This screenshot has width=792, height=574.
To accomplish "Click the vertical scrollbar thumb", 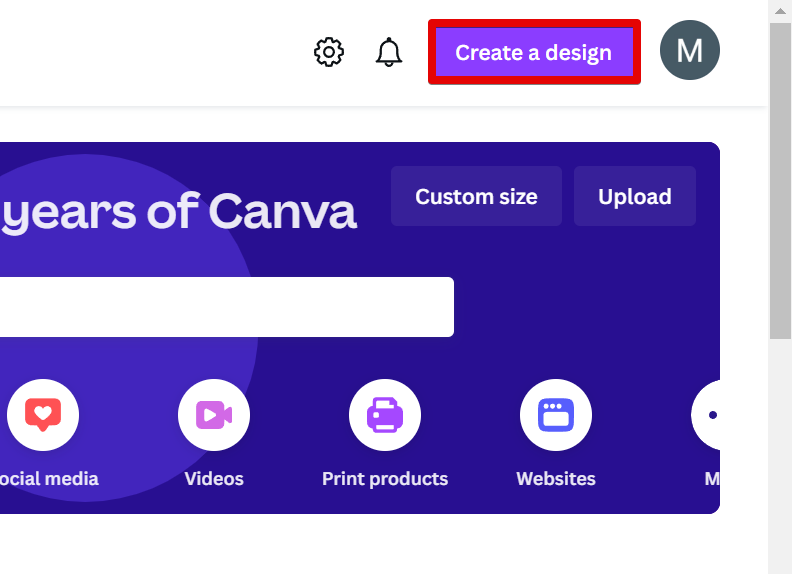I will pos(780,180).
